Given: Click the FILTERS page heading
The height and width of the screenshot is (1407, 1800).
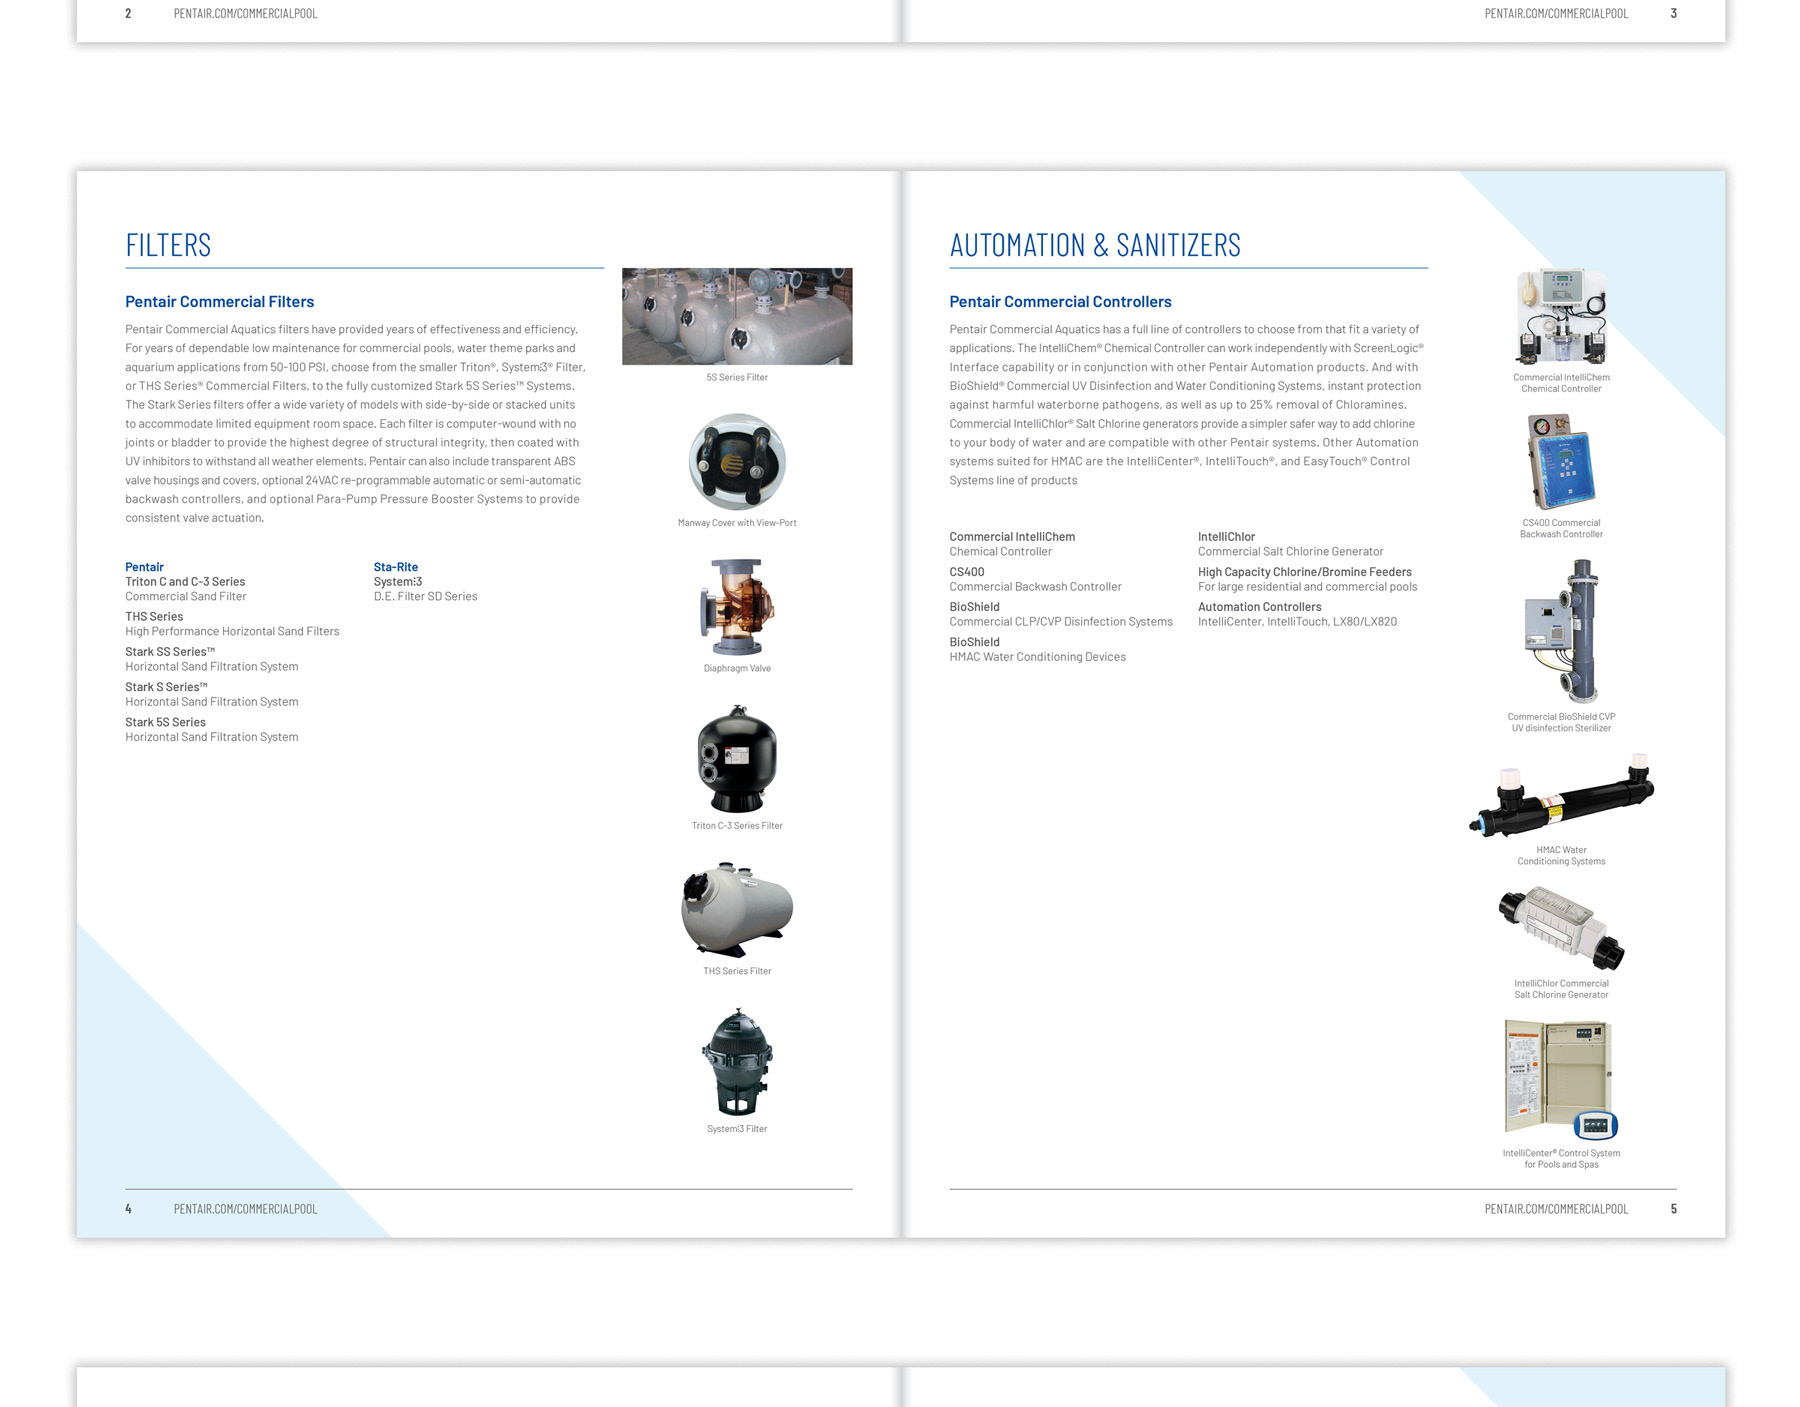Looking at the screenshot, I should coord(168,245).
